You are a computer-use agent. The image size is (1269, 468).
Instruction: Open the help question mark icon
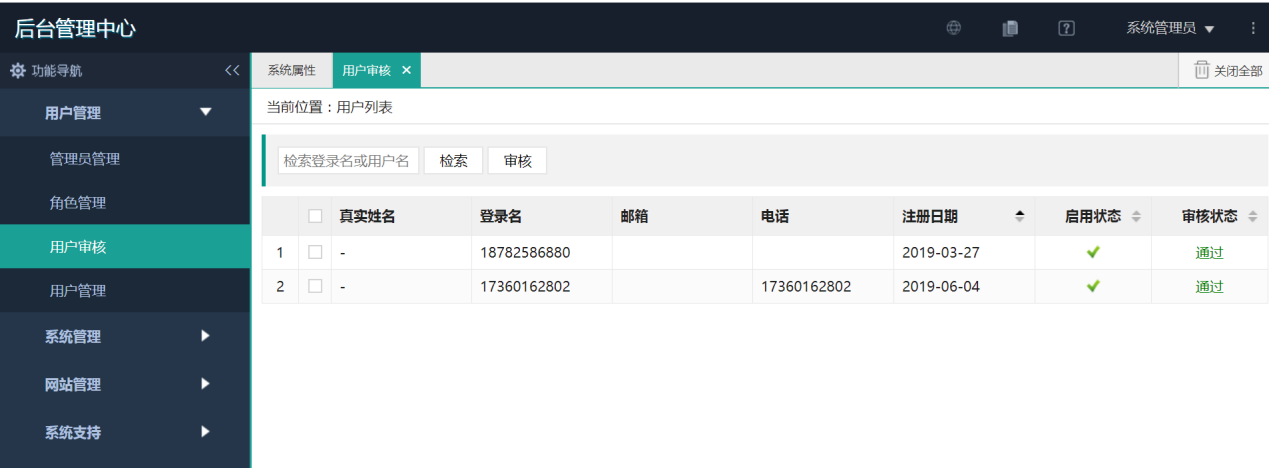click(1066, 28)
